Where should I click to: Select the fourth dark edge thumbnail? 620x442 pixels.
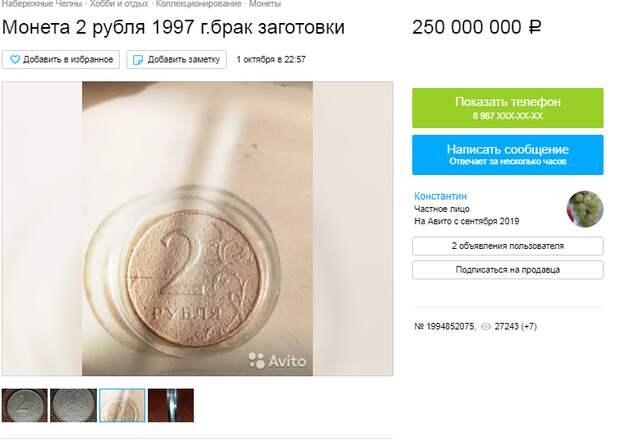(x=171, y=405)
